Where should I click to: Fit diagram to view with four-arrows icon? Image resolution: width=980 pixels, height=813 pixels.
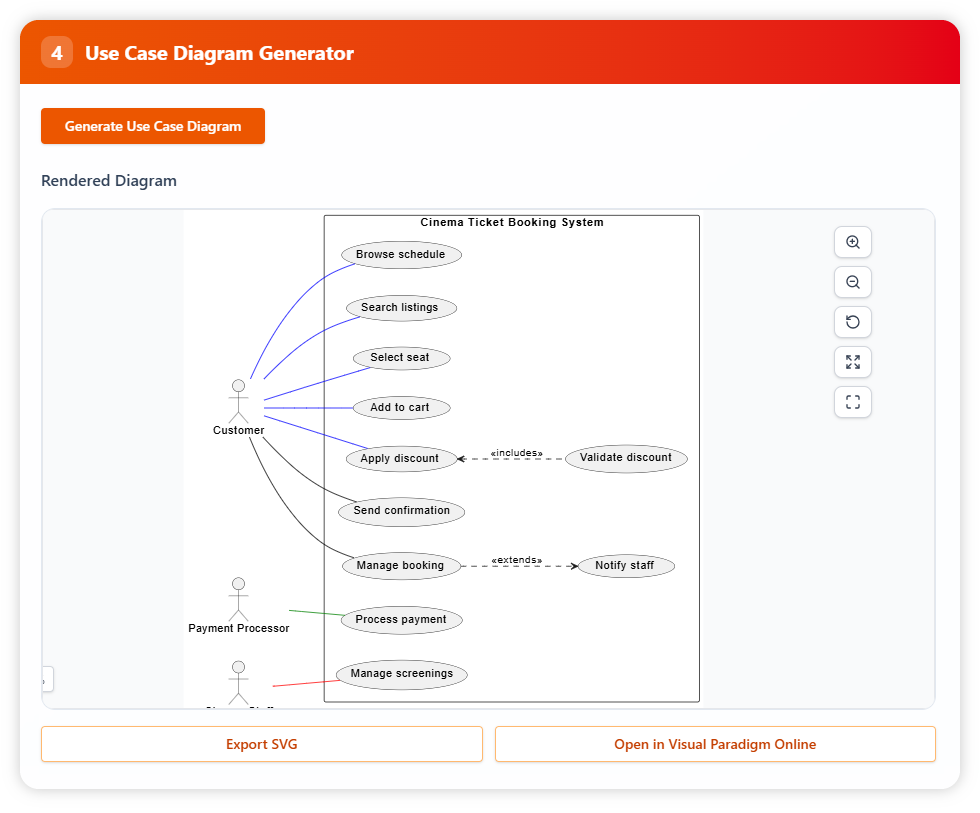click(853, 362)
